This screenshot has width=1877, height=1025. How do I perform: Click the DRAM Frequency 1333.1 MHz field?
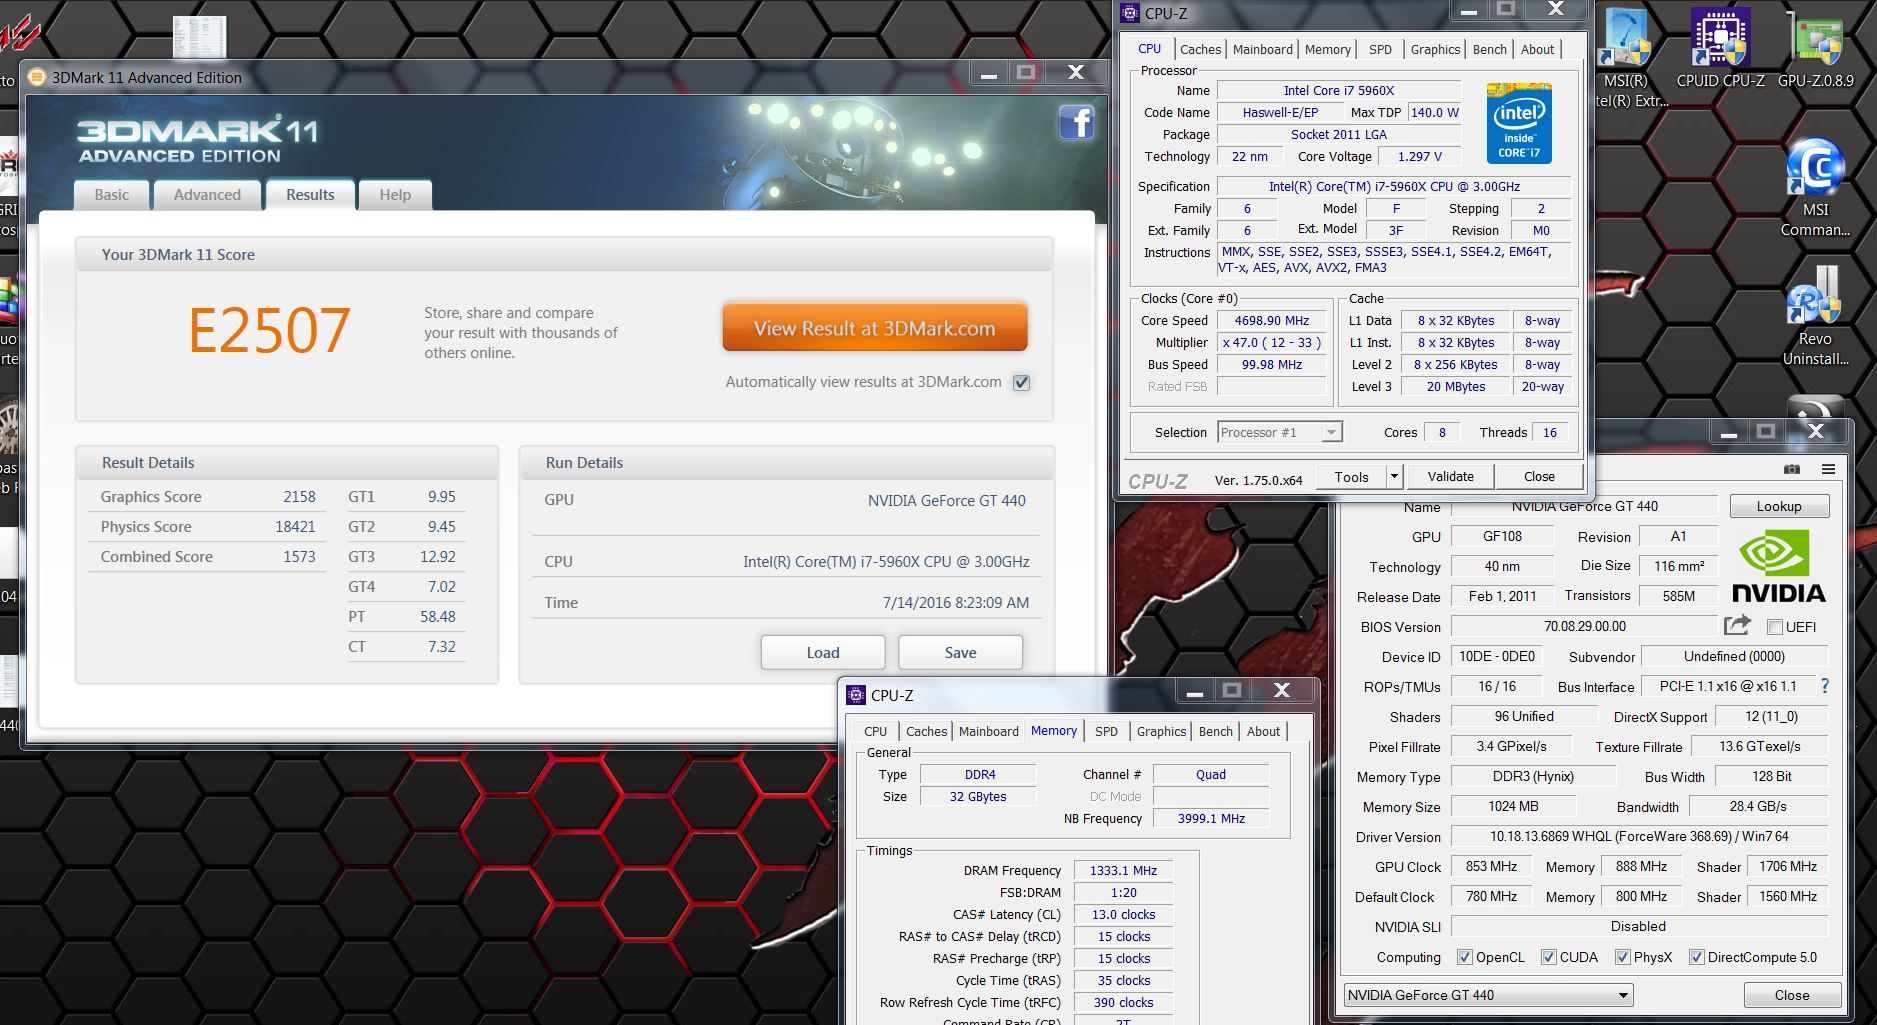[x=1123, y=870]
